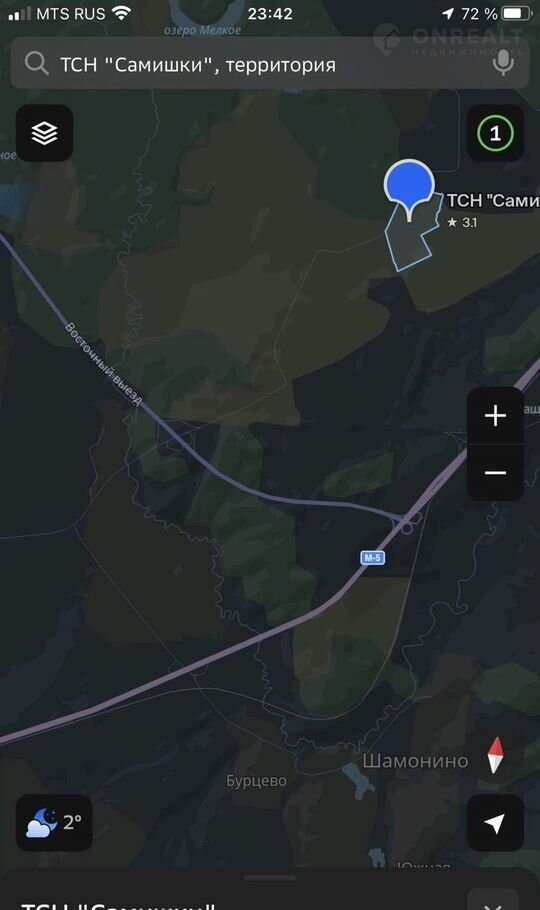This screenshot has width=540, height=910.
Task: Tap the microphone voice search icon
Action: [503, 63]
